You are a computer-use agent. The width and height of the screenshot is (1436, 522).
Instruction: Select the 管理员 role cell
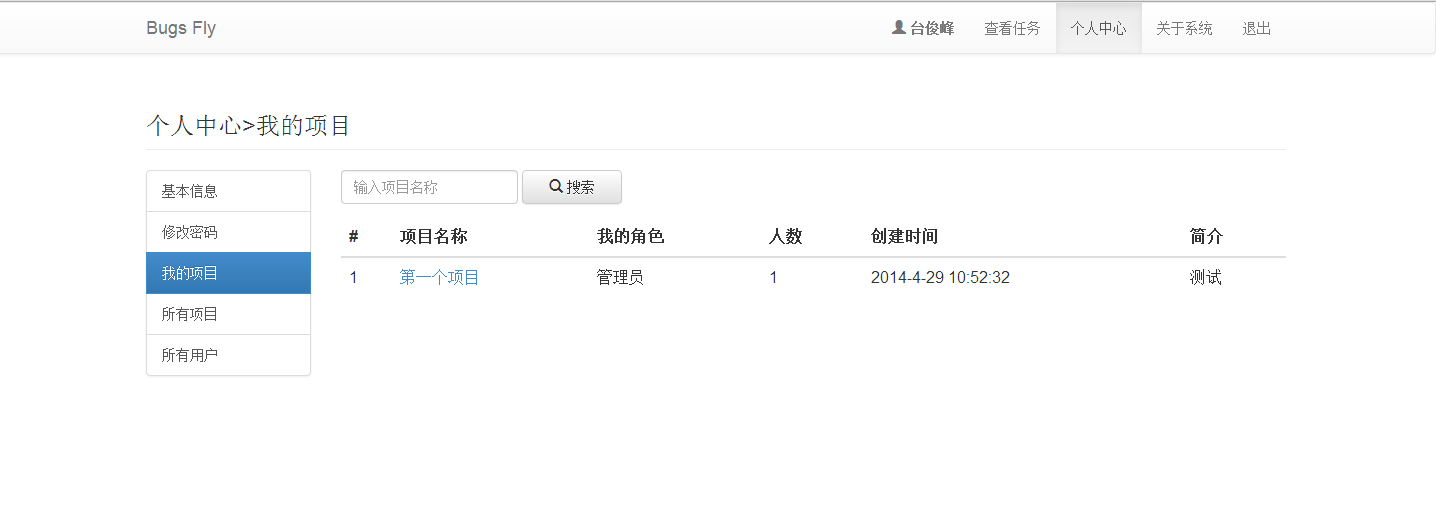(x=620, y=278)
